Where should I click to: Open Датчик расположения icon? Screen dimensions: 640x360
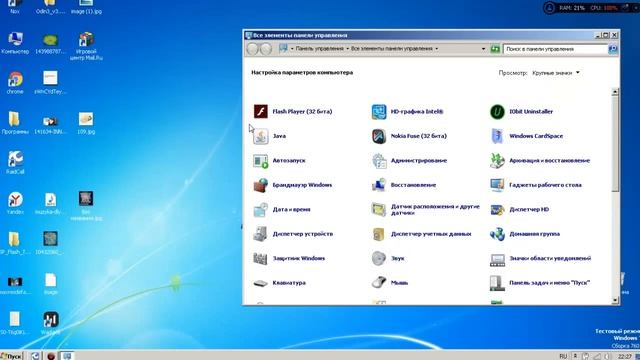379,209
